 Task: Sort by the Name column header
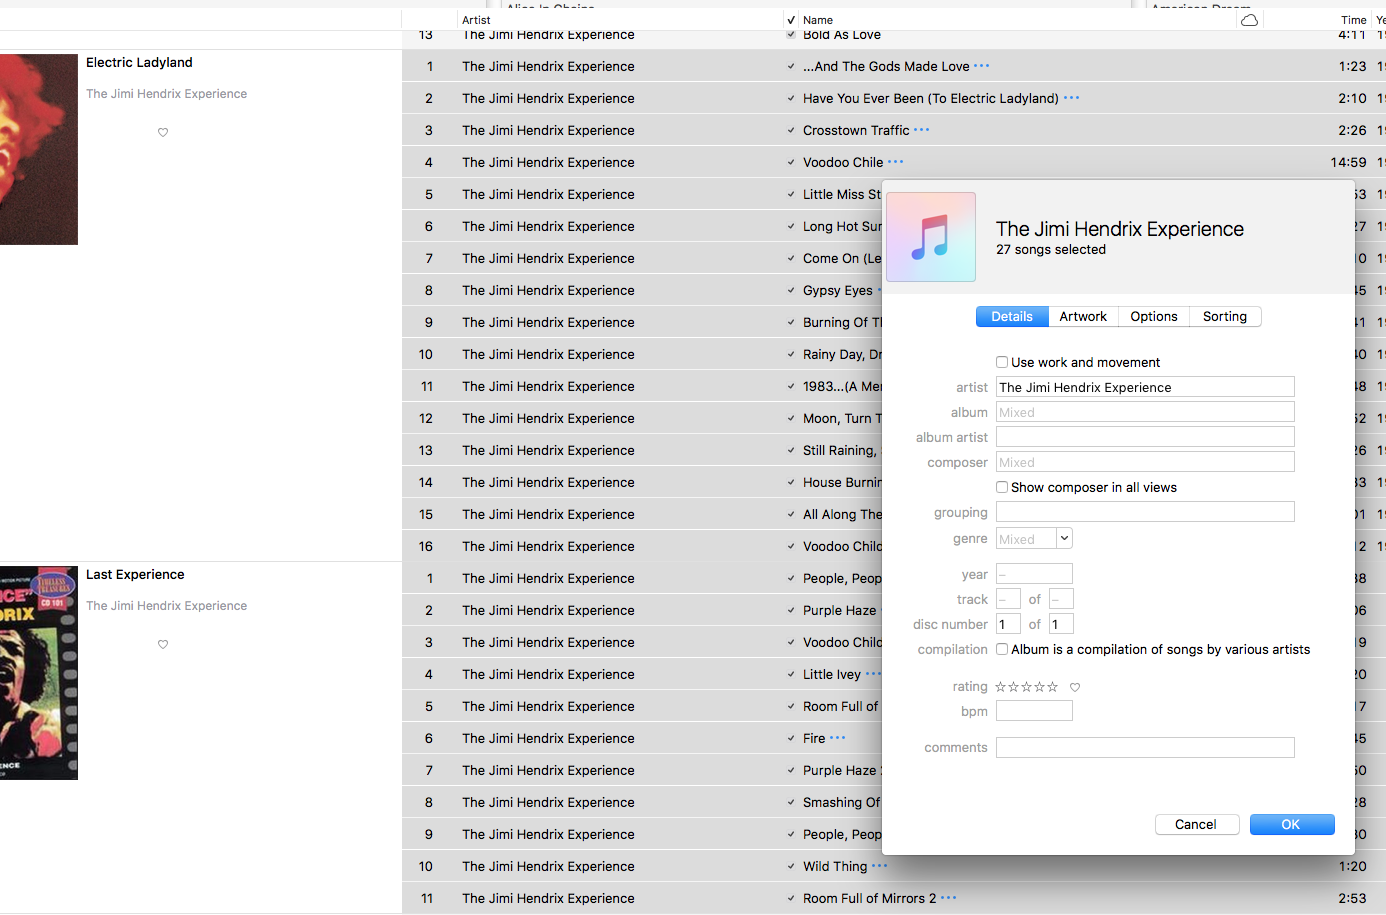[818, 20]
